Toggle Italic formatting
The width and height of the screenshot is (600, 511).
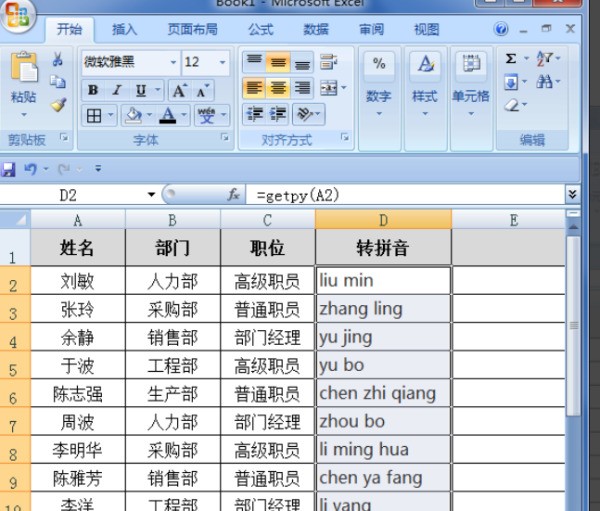coord(117,89)
